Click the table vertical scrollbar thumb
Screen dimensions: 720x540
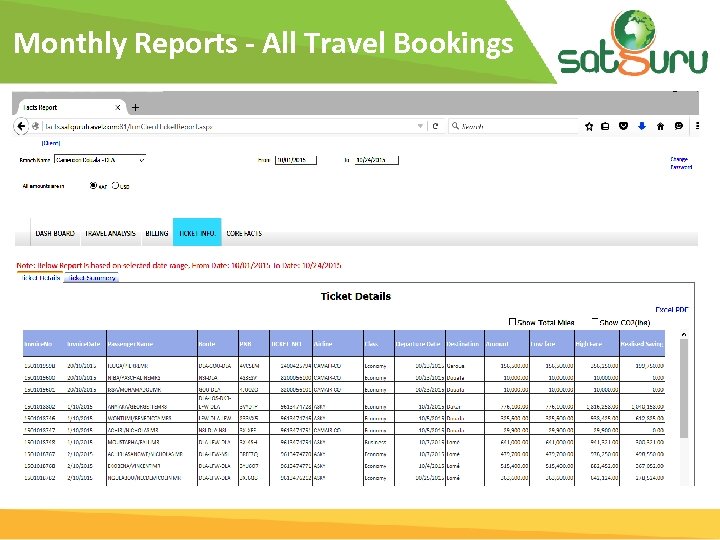684,388
